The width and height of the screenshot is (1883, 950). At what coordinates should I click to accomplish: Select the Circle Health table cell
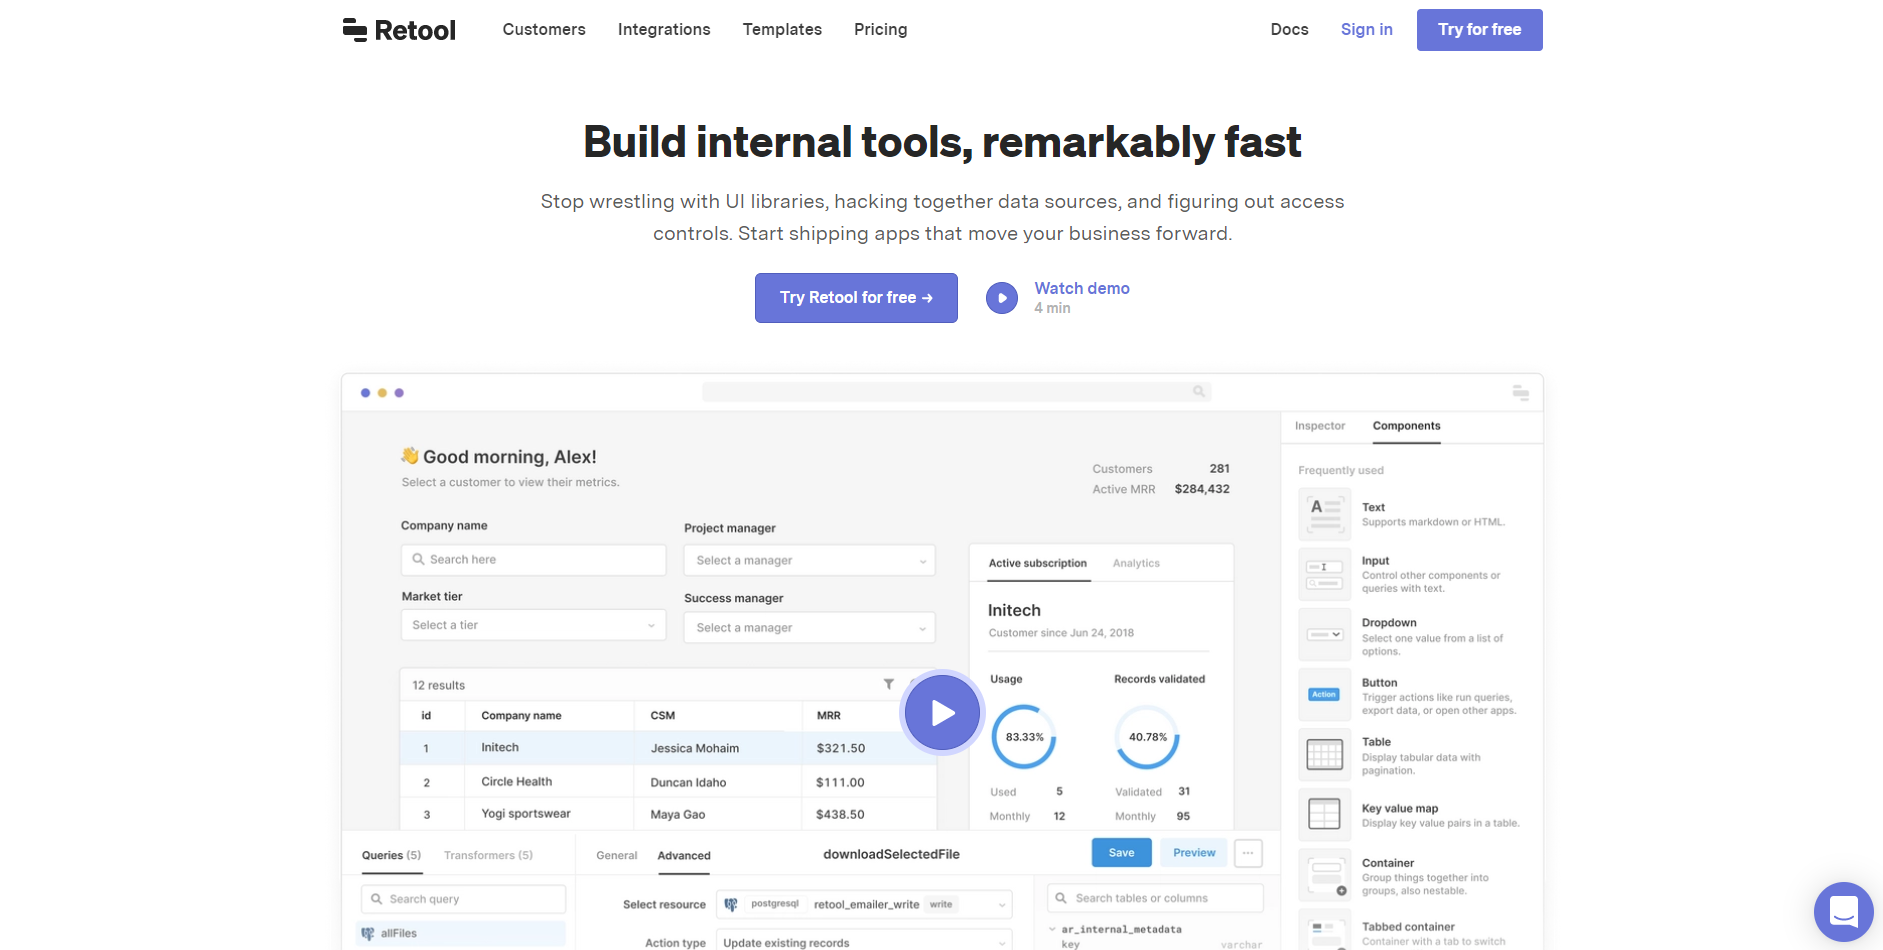[517, 782]
